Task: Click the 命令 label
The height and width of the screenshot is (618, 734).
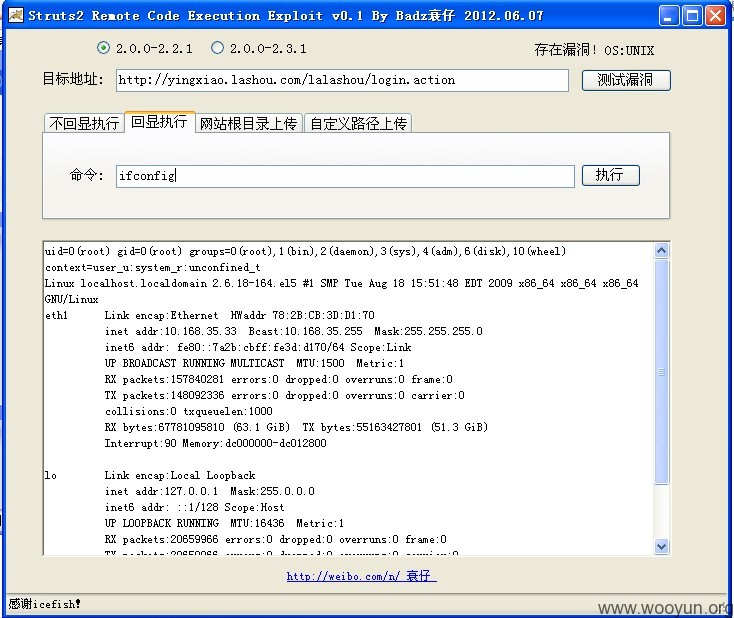Action: point(87,175)
